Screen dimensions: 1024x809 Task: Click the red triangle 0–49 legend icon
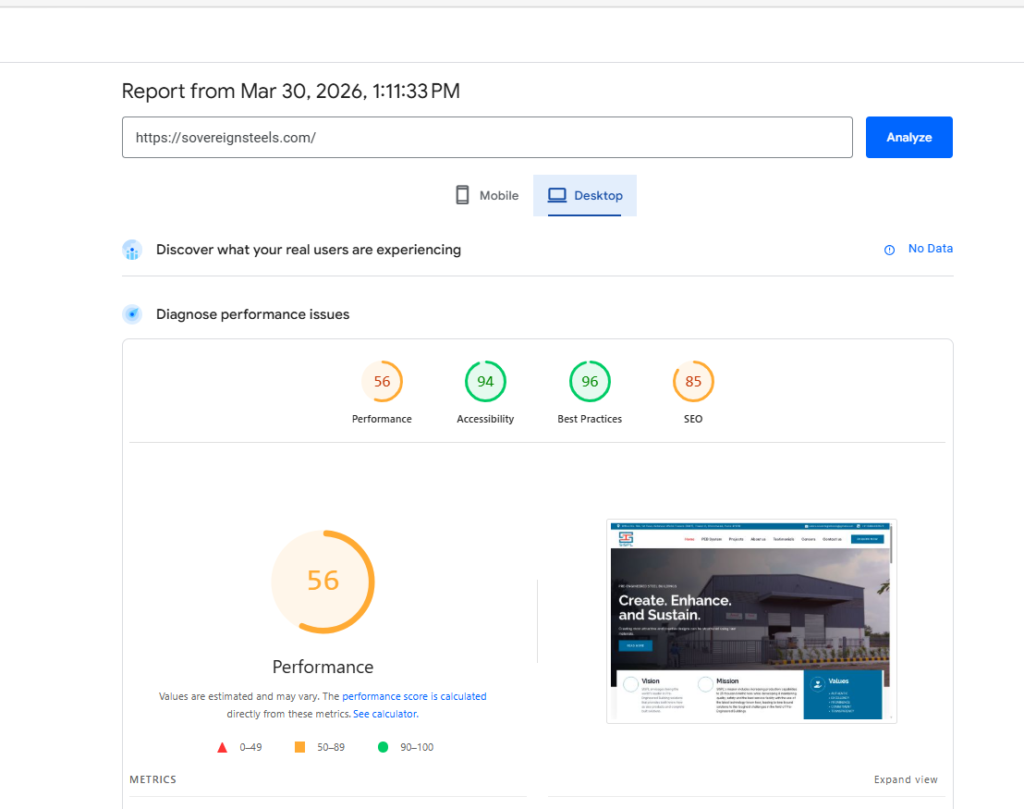pos(223,747)
